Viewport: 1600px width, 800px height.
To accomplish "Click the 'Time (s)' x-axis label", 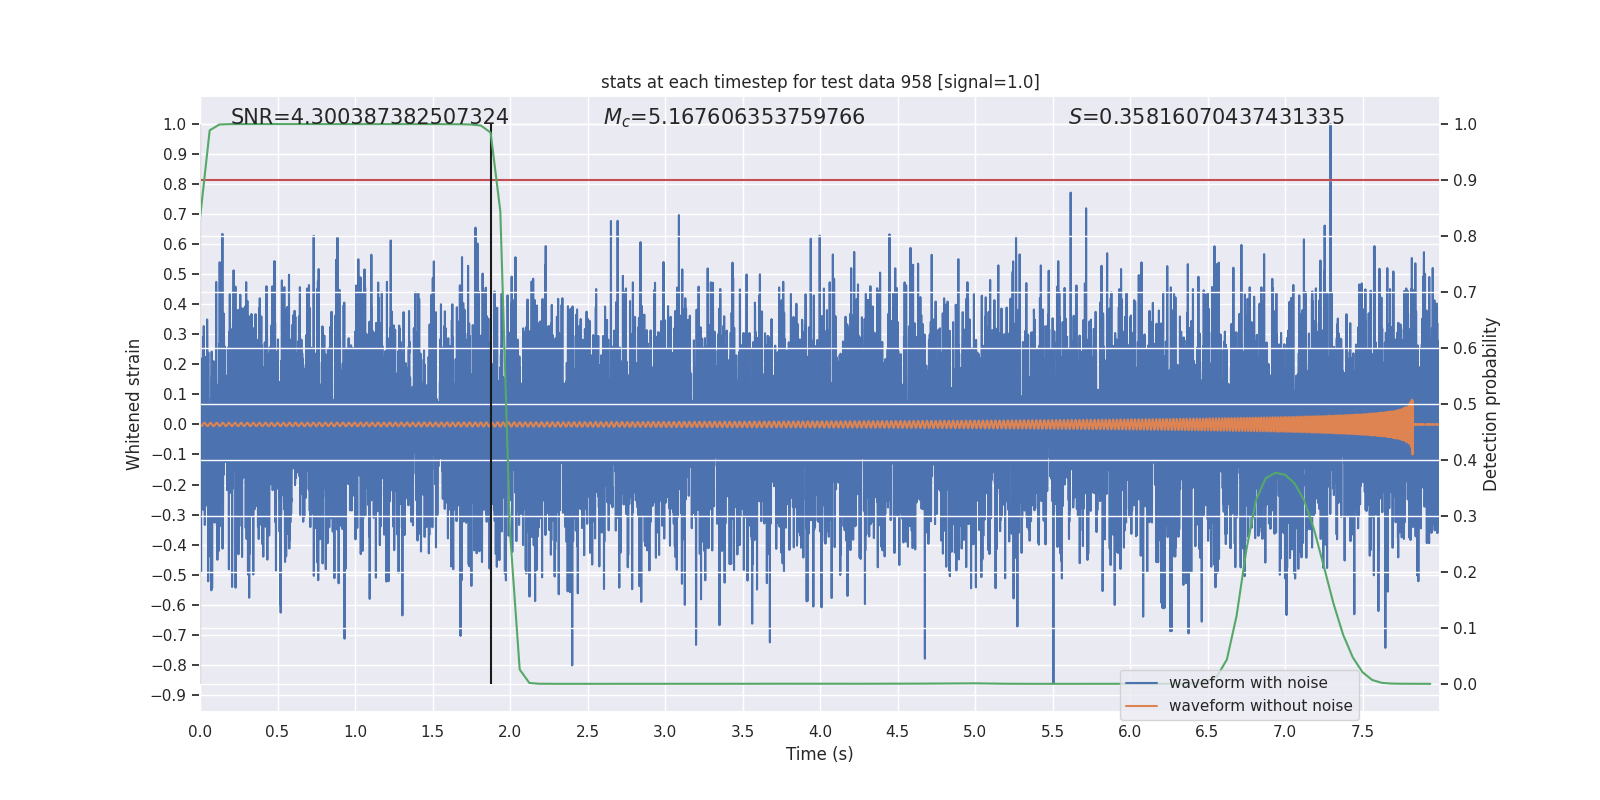I will [819, 754].
